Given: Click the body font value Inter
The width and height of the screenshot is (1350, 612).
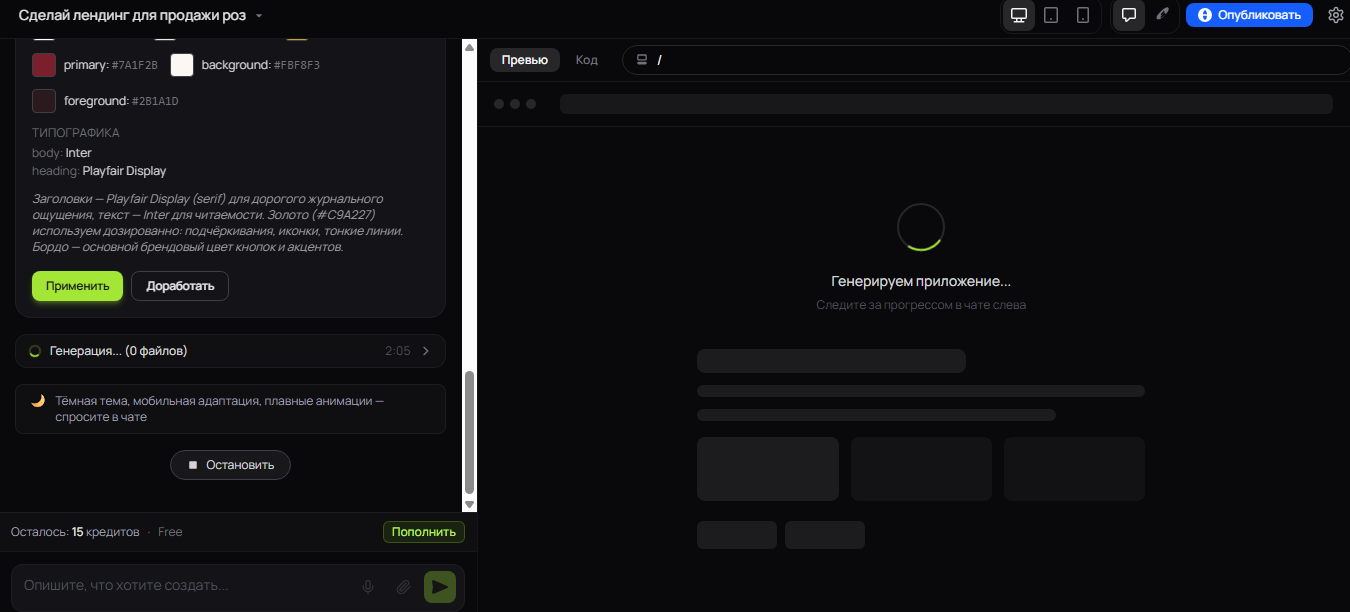Looking at the screenshot, I should [x=78, y=153].
